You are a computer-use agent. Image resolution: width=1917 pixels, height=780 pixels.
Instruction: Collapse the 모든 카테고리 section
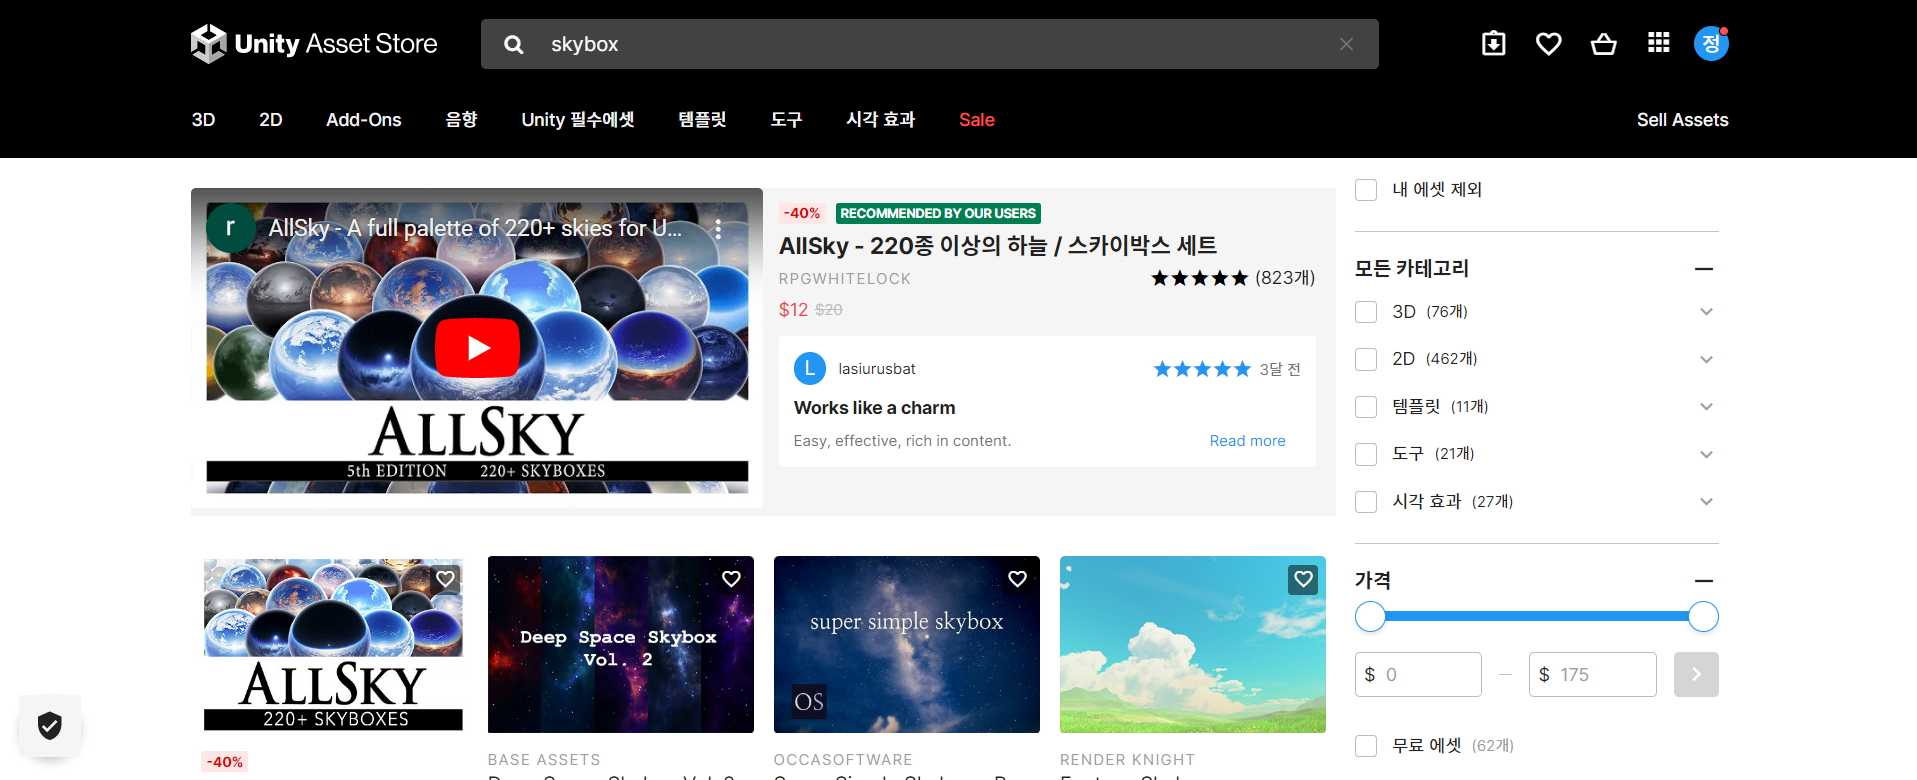pos(1704,269)
